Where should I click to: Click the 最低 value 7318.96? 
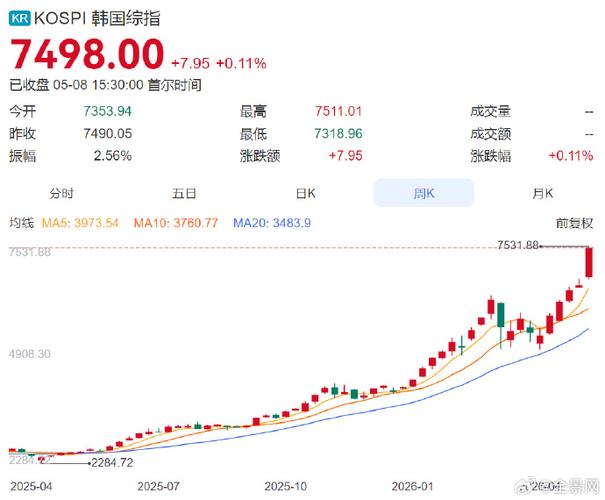(338, 133)
